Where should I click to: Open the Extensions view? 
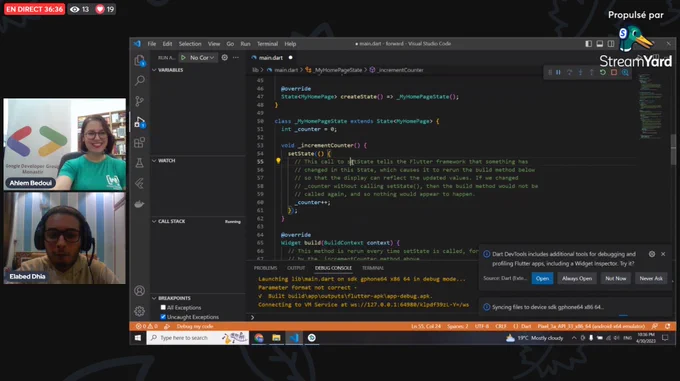click(x=139, y=143)
